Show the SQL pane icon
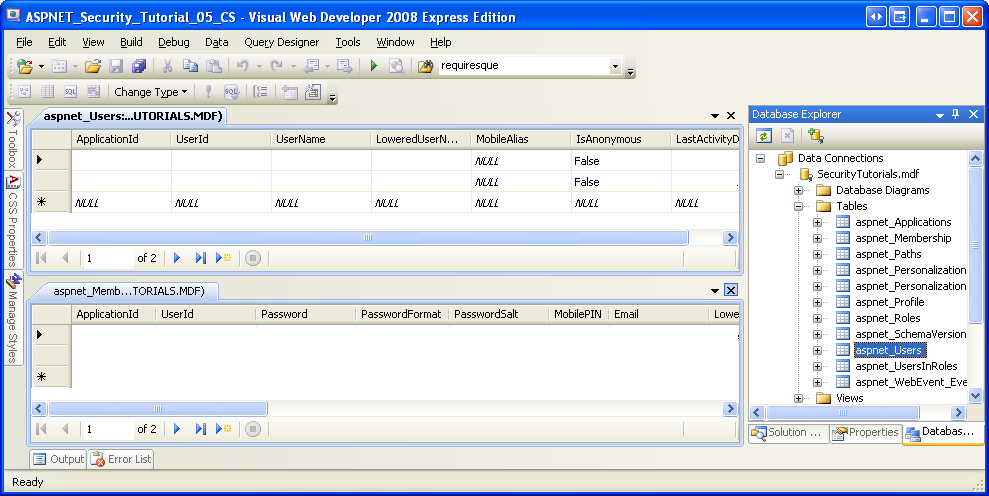 click(71, 92)
